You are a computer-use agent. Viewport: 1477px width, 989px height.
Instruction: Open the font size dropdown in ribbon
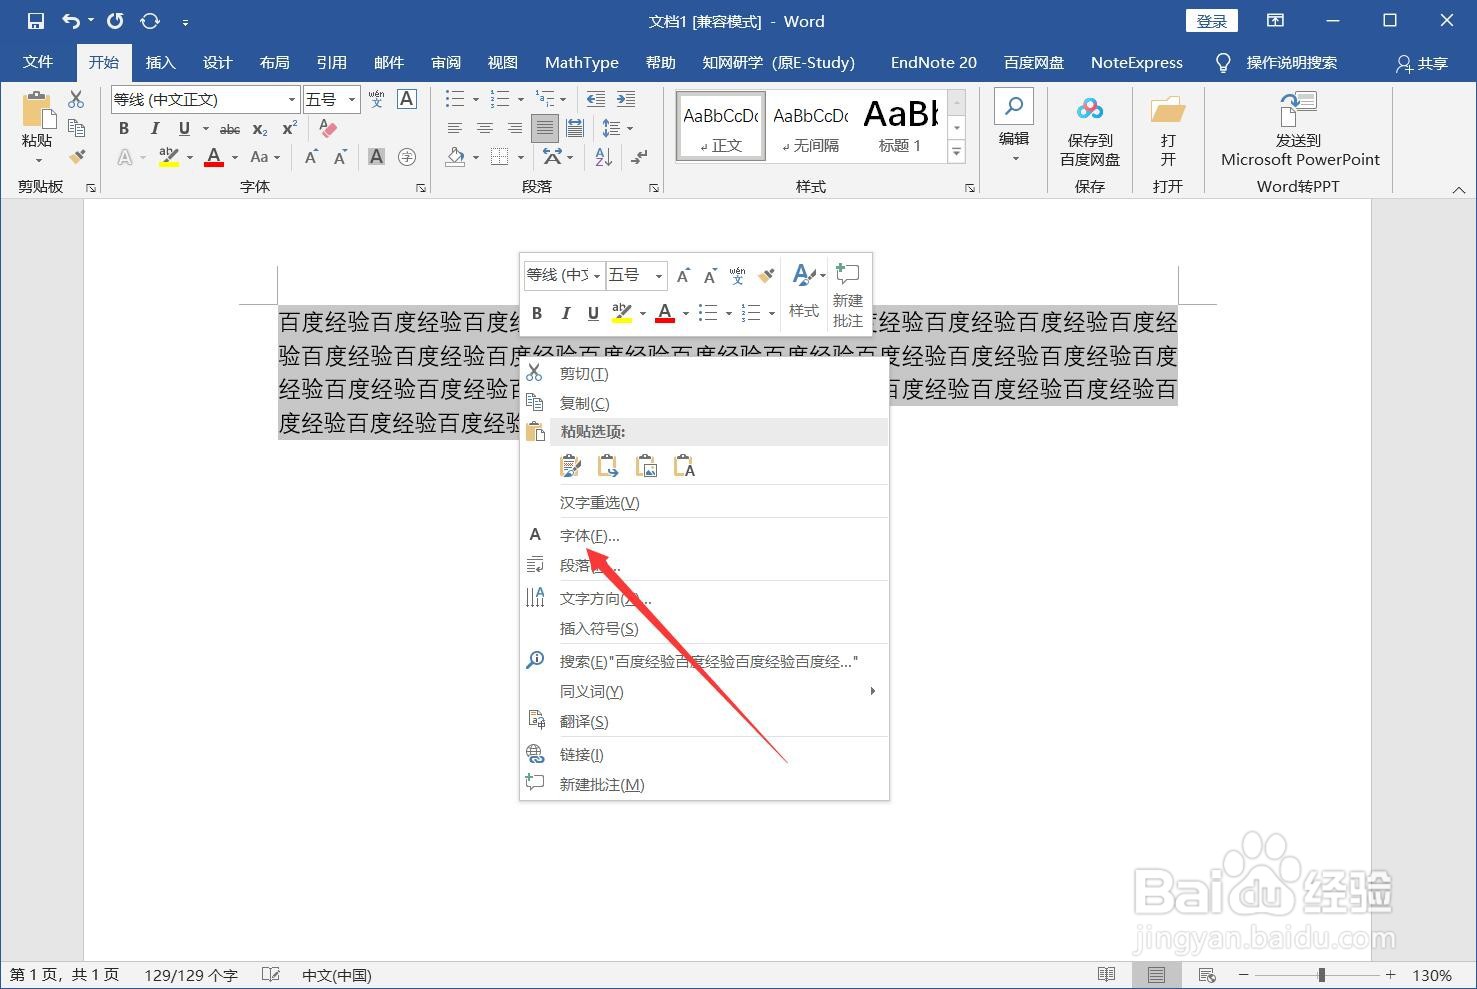coord(352,99)
